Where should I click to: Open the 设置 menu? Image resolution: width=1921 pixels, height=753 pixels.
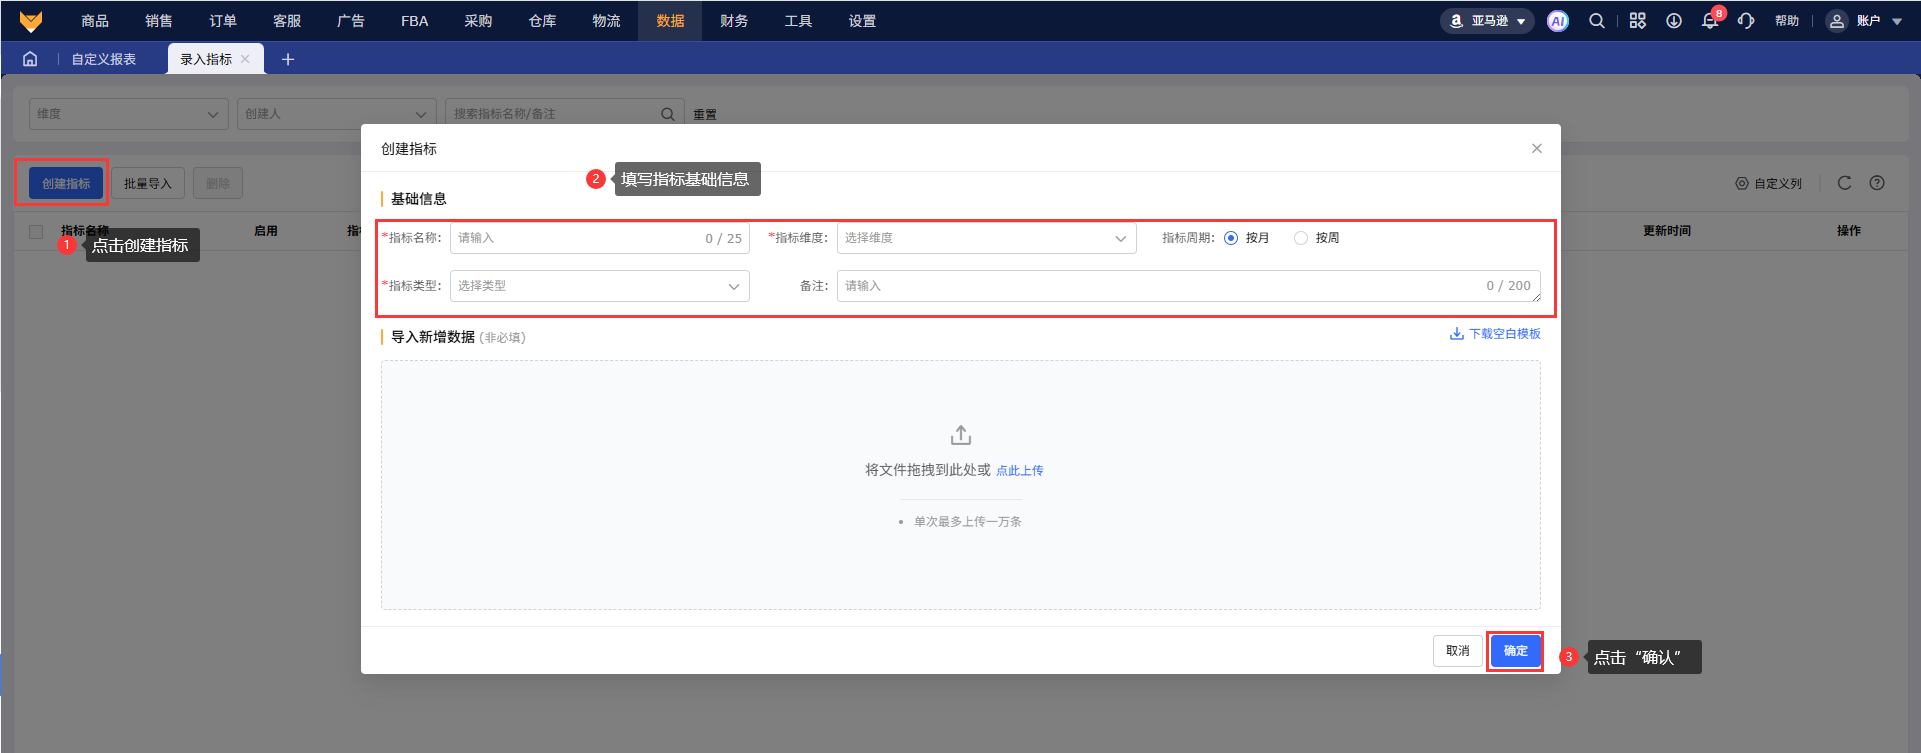(x=862, y=21)
